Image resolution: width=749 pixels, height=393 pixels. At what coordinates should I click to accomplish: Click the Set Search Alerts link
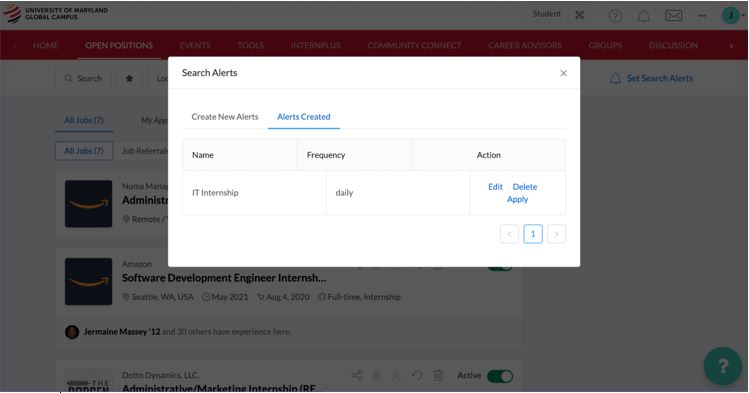tap(652, 78)
